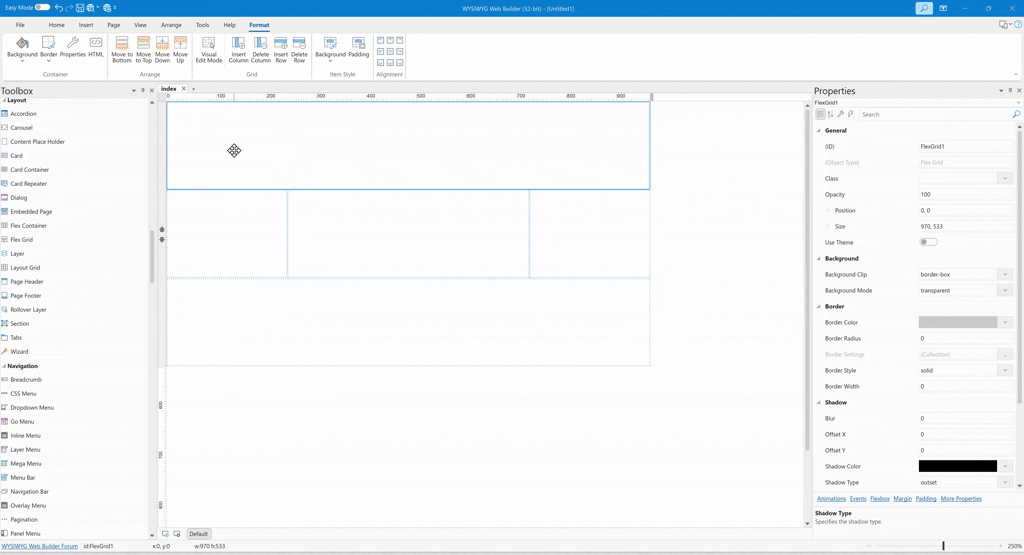Switch properties to categorized view icon
The height and width of the screenshot is (555, 1024).
(820, 114)
